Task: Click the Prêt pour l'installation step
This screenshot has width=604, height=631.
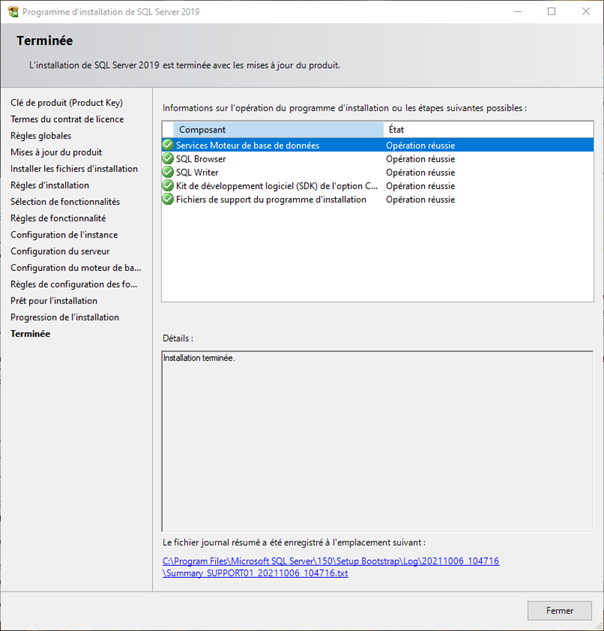Action: pos(54,301)
